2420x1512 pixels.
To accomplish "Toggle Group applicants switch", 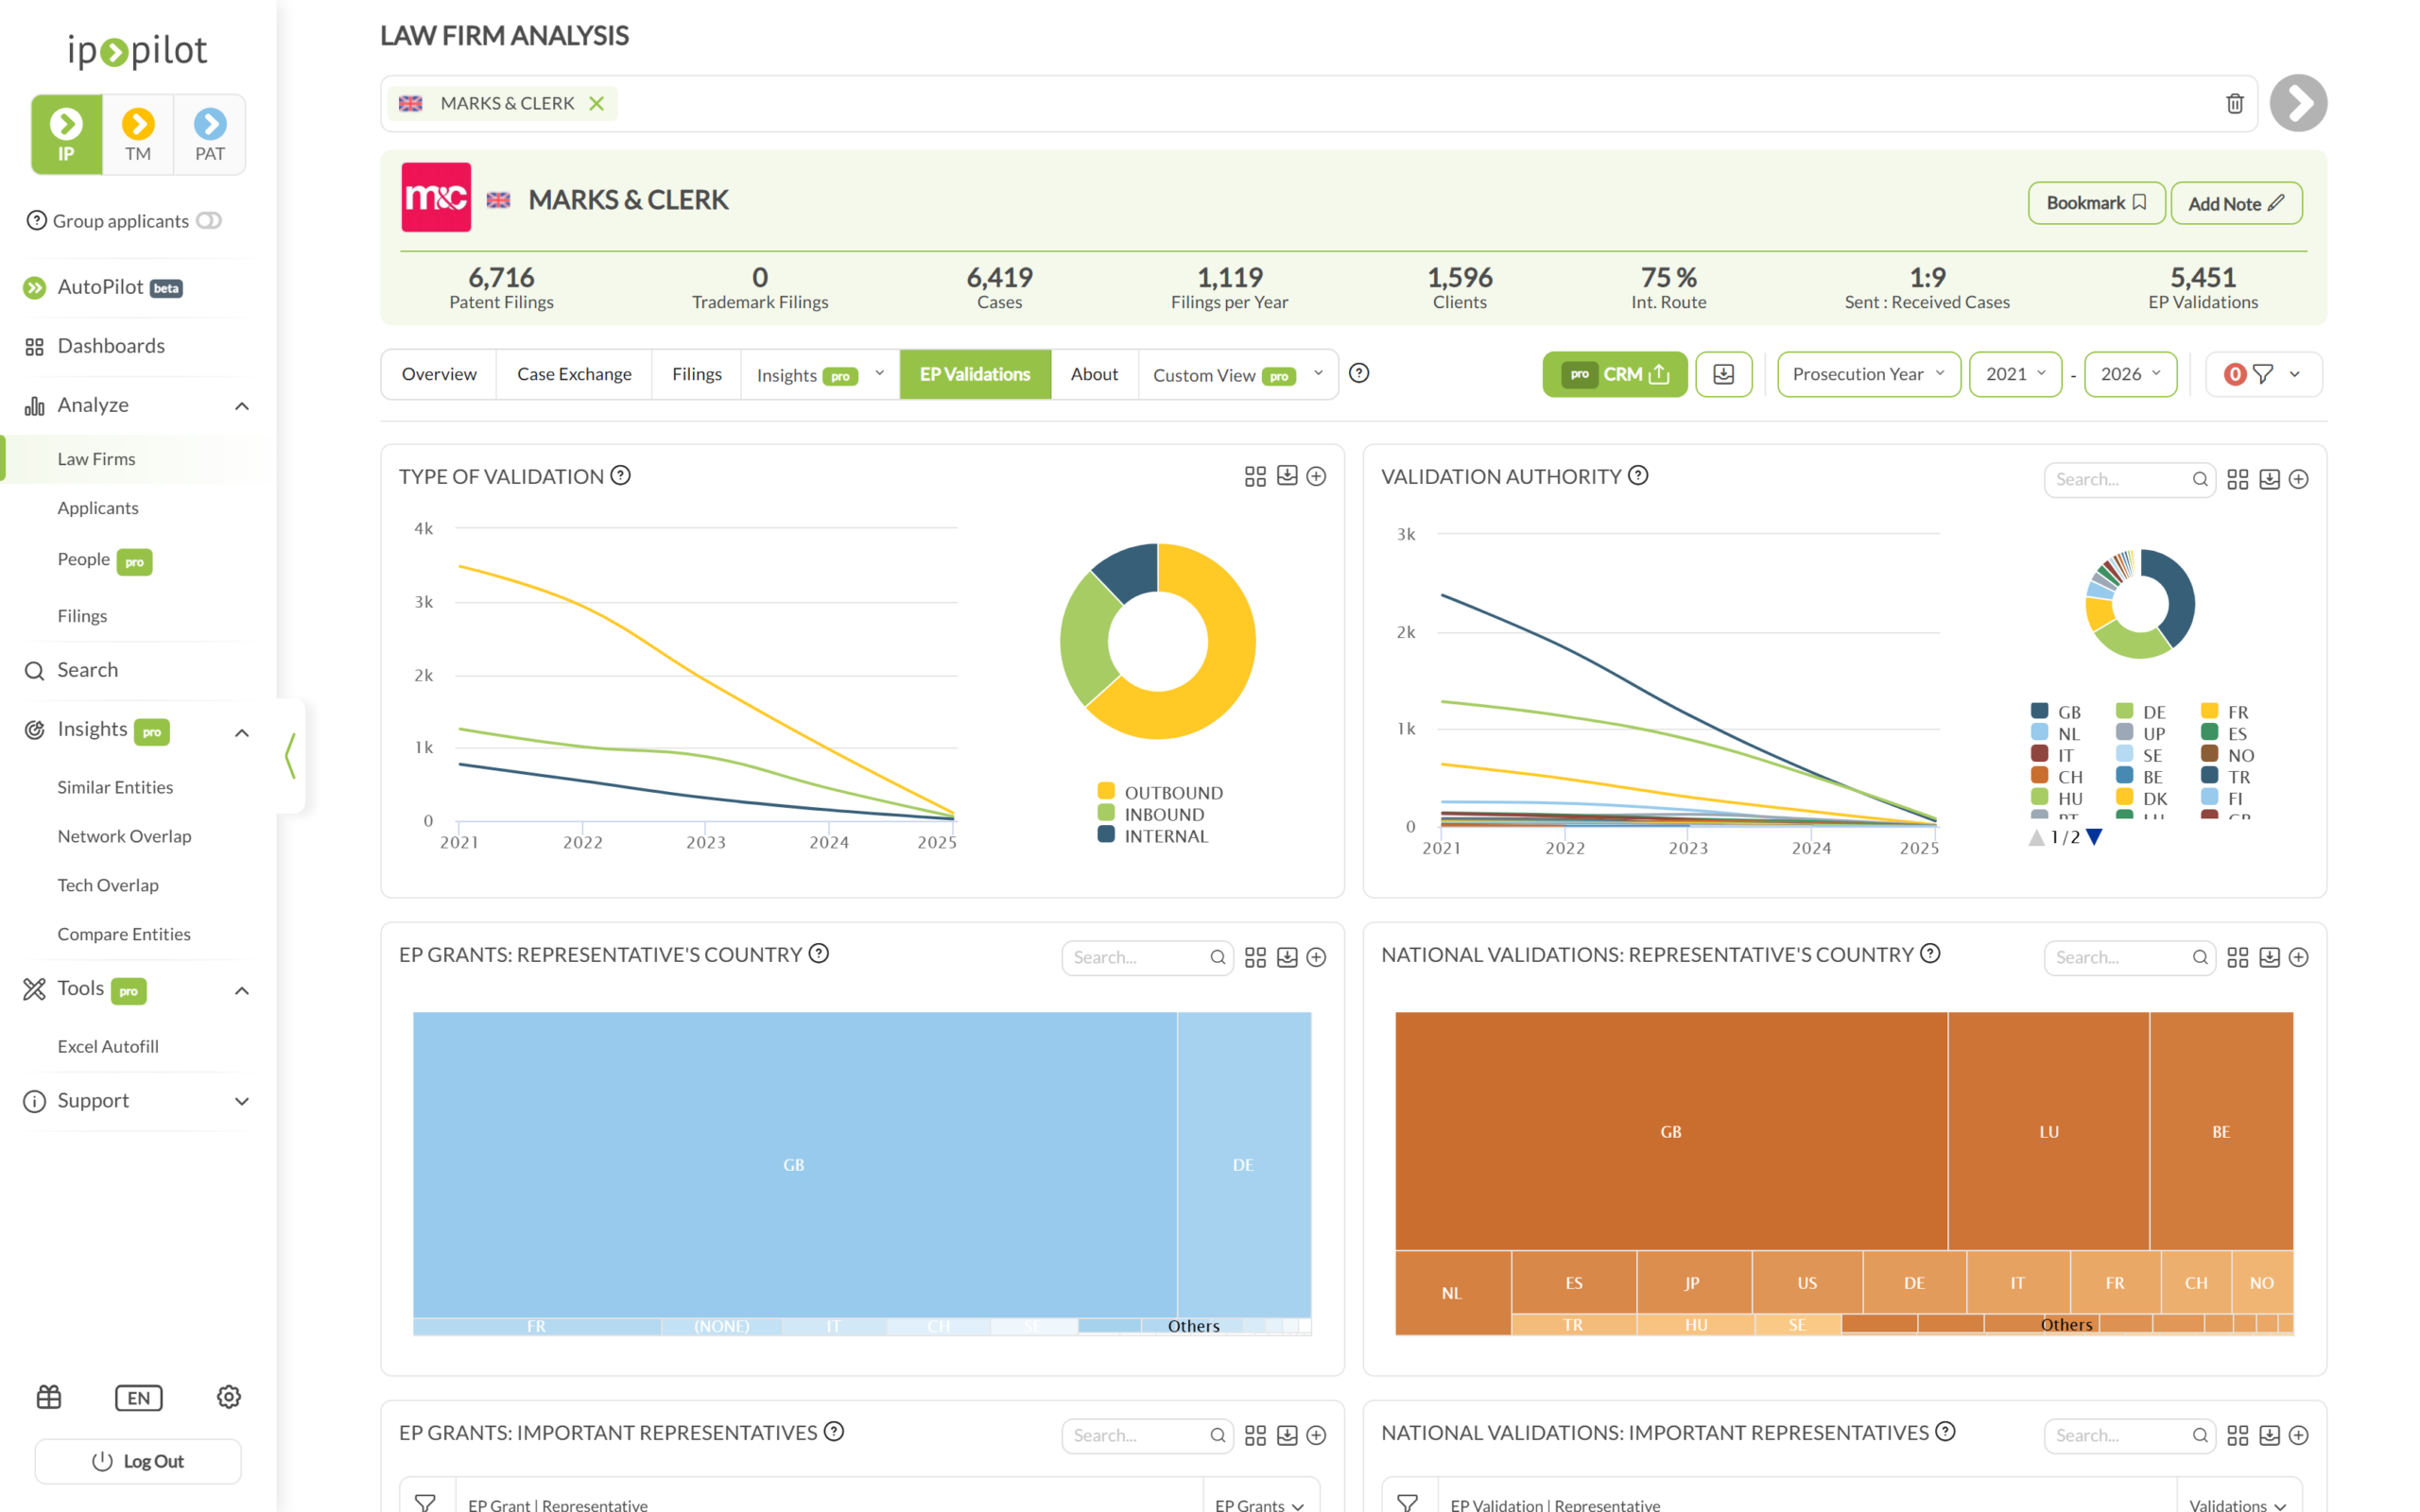I will [208, 220].
